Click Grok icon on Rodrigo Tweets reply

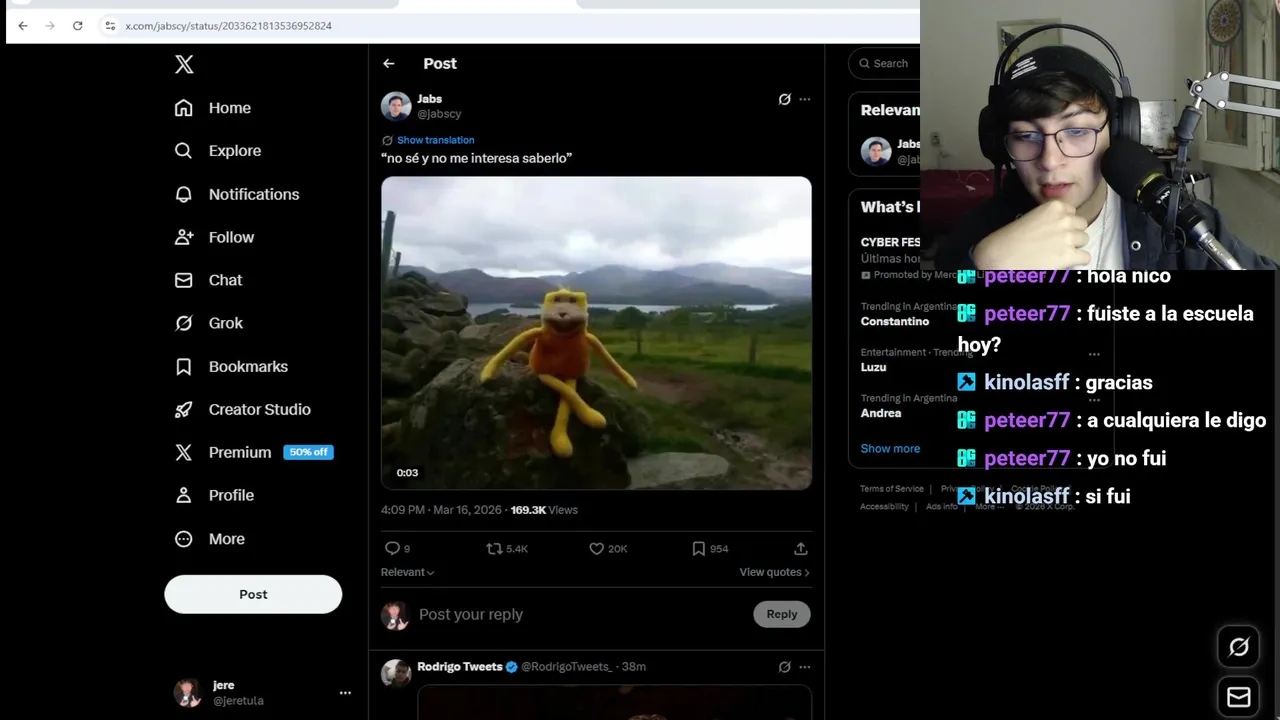[x=784, y=667]
